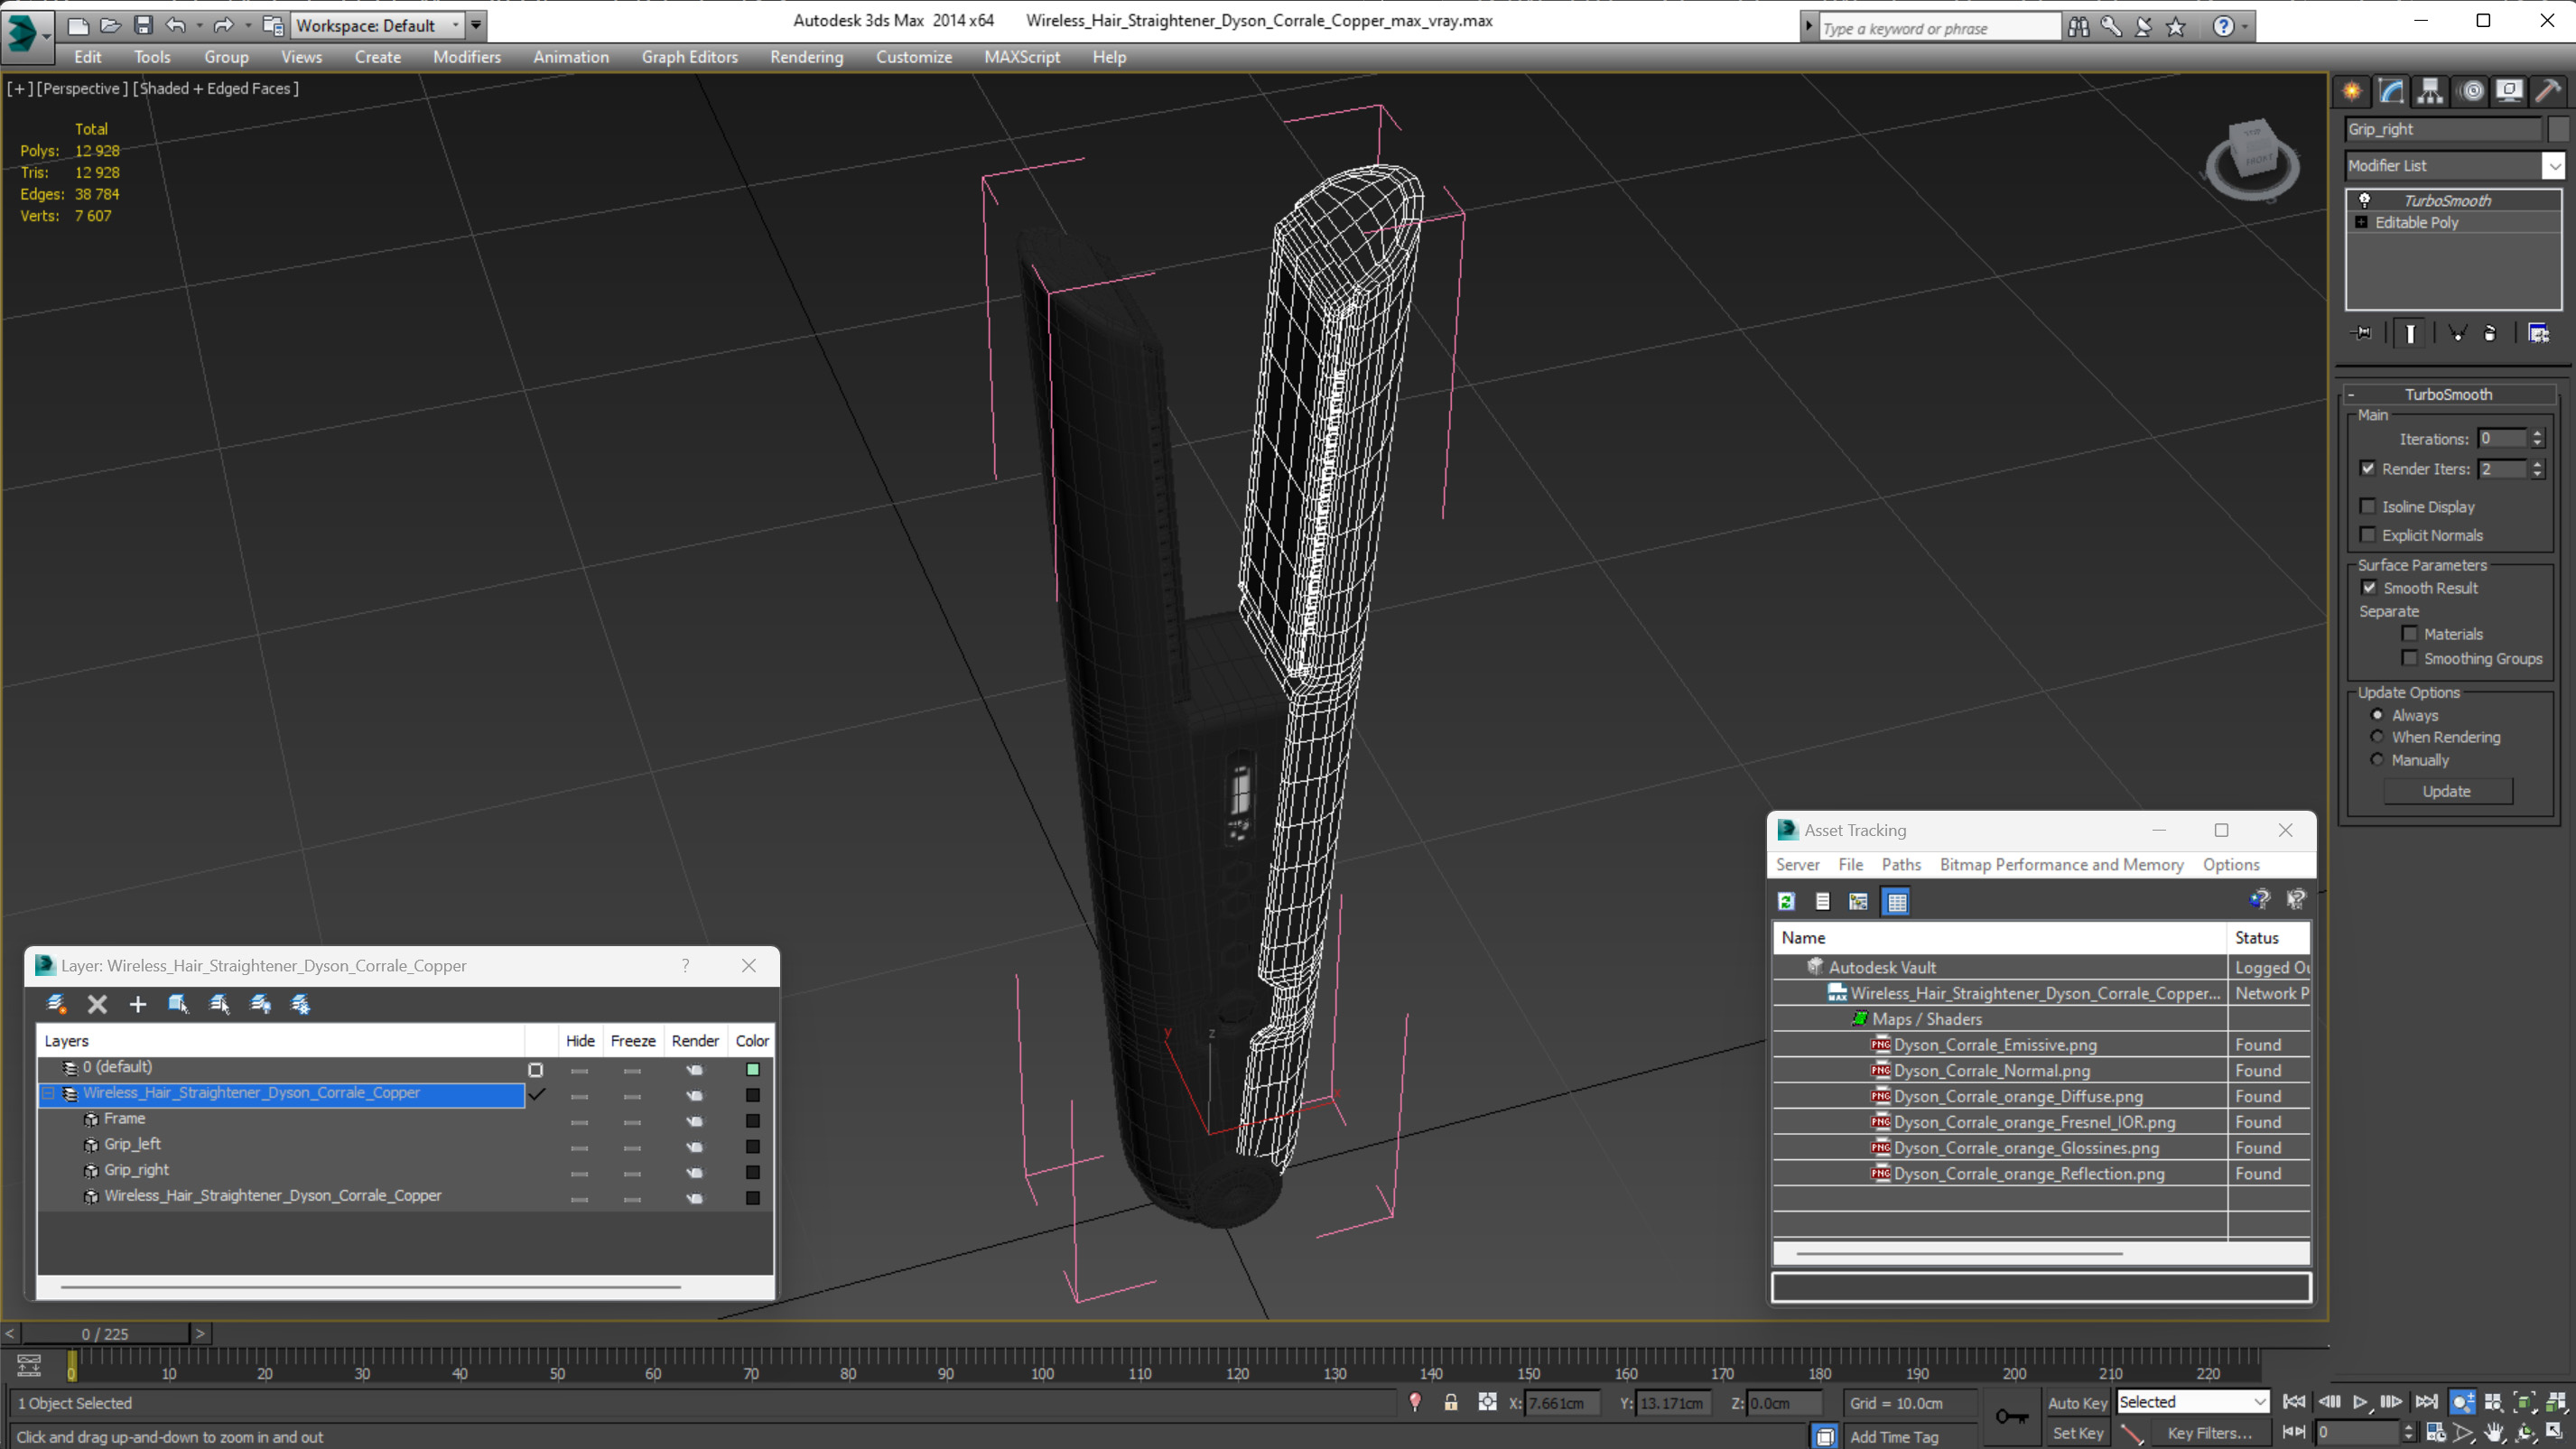Viewport: 2576px width, 1449px height.
Task: Select the Always update radio option
Action: [x=2378, y=714]
